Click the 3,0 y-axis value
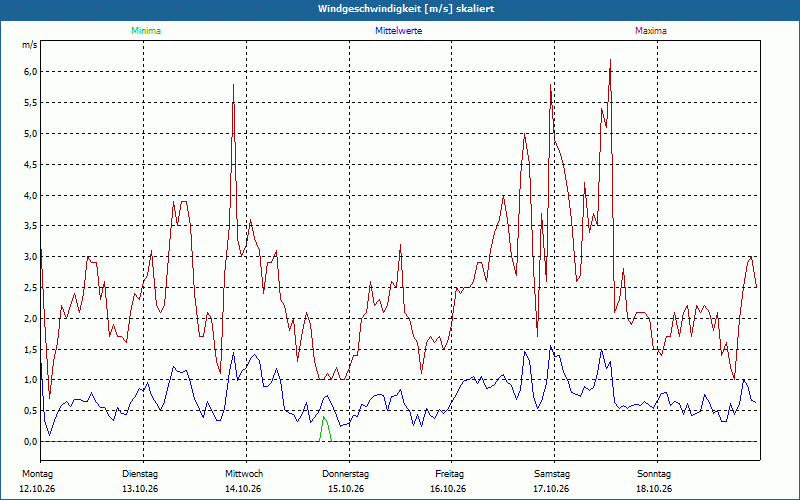The width and height of the screenshot is (800, 500). pyautogui.click(x=31, y=257)
